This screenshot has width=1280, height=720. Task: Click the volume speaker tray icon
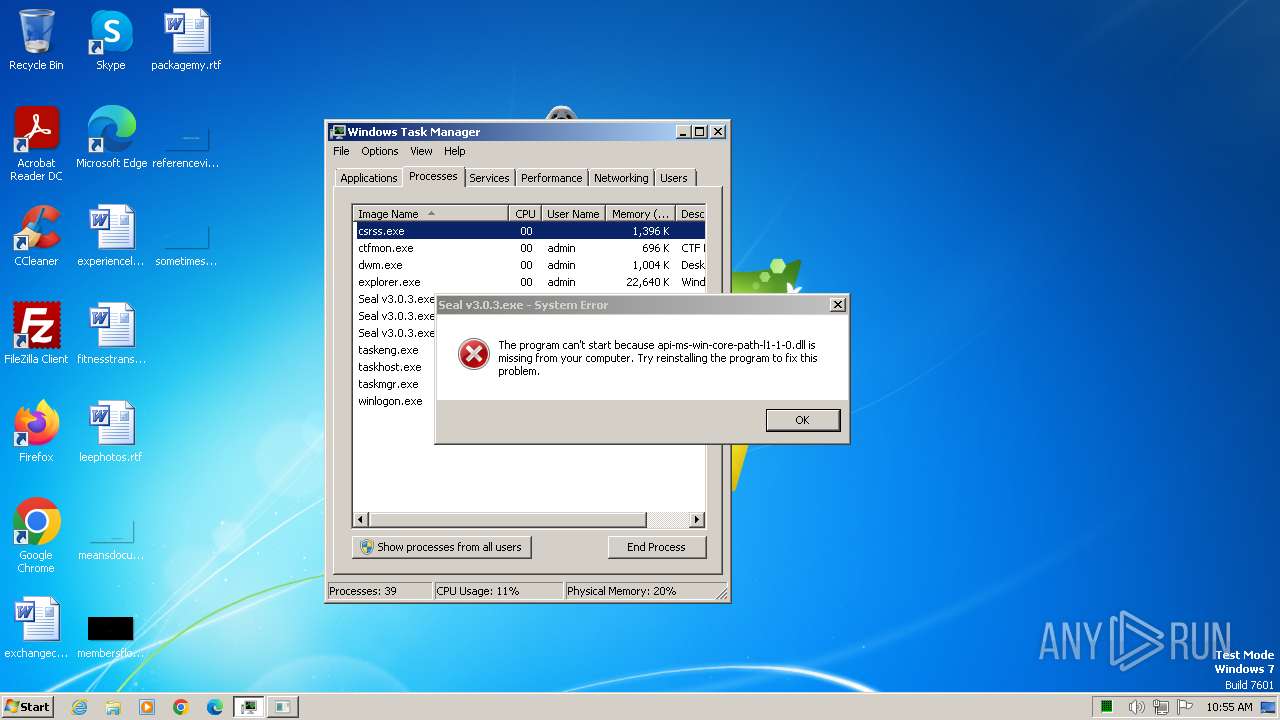click(1136, 707)
